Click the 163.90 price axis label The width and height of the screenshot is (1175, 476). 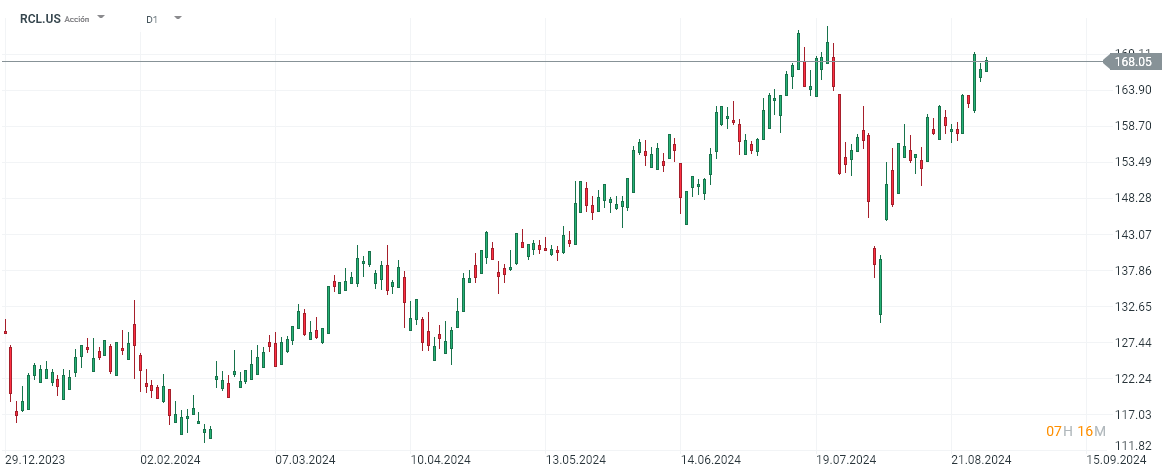1134,90
